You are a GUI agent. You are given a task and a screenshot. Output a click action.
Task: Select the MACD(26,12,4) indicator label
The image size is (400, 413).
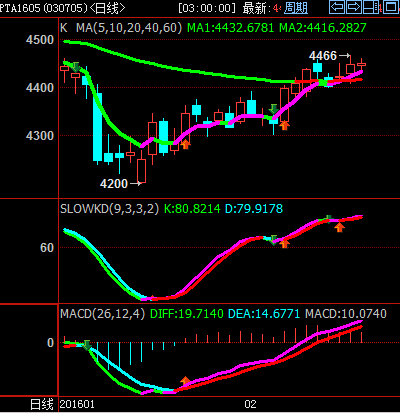[x=102, y=314]
